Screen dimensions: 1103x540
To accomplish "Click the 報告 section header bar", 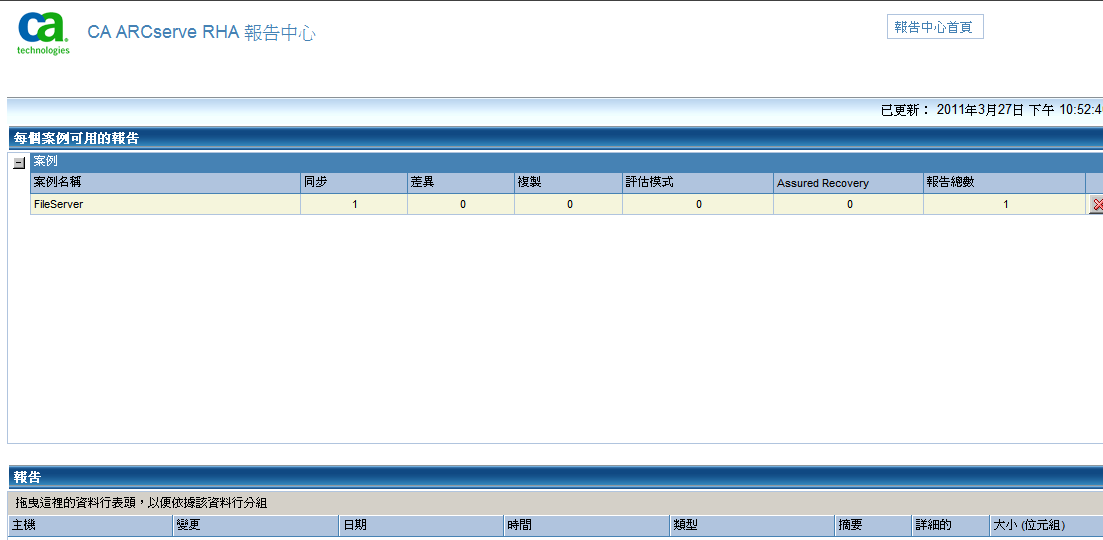I will click(555, 477).
